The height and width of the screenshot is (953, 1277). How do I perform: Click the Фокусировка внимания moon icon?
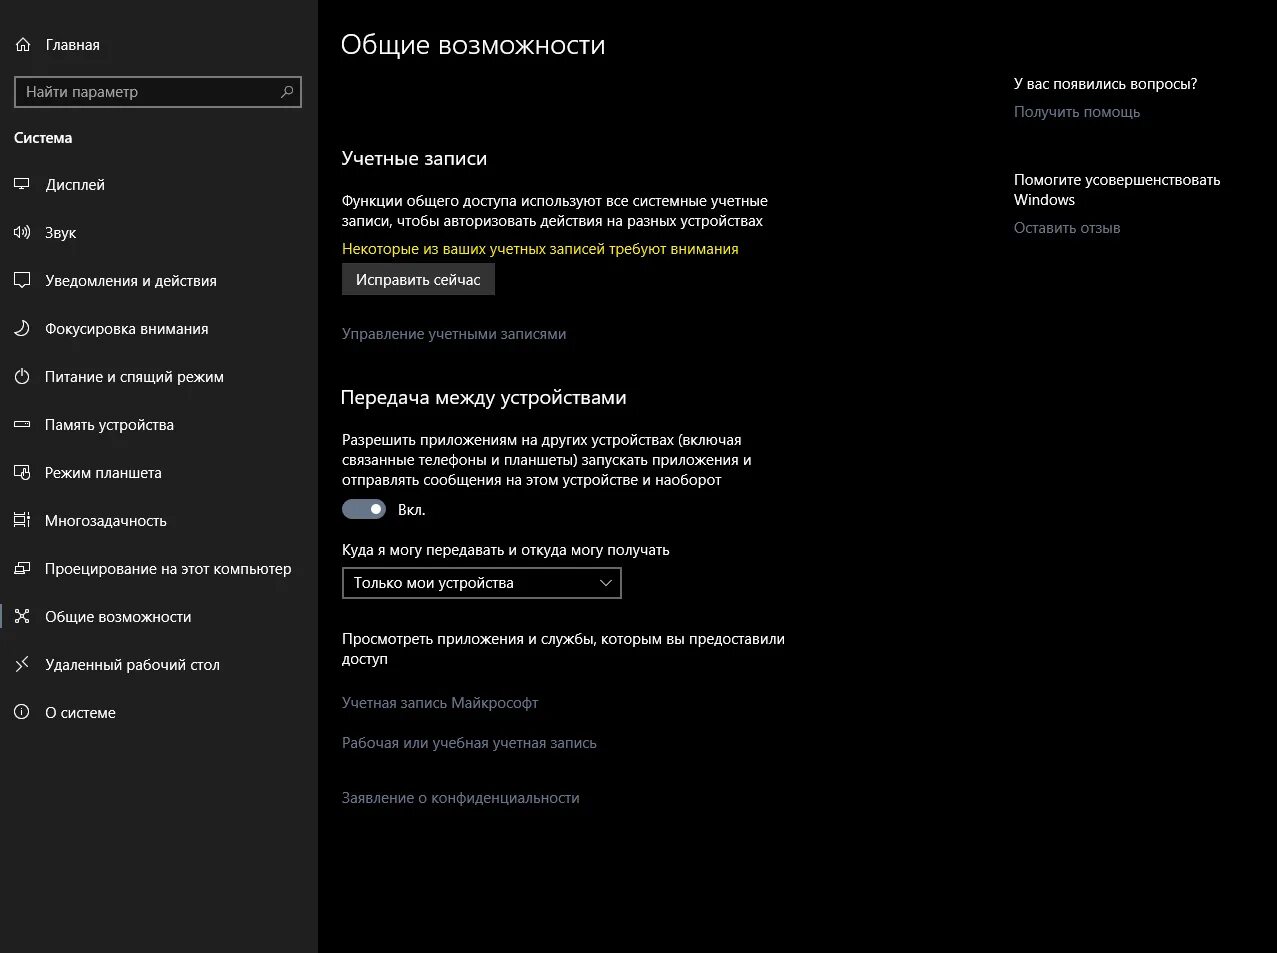[22, 329]
